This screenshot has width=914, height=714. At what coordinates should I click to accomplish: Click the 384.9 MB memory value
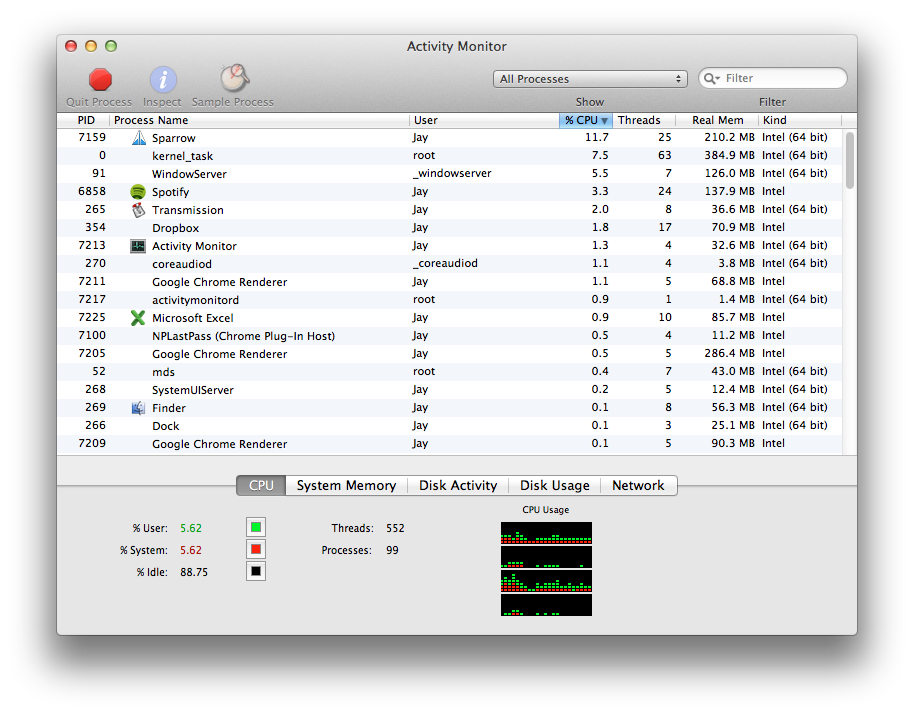pos(729,156)
